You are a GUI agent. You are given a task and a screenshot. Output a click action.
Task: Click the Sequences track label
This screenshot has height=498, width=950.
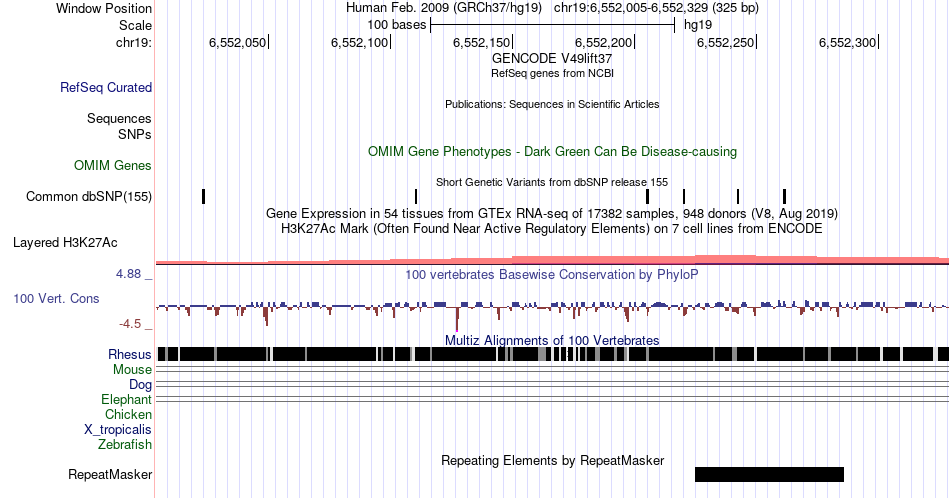pos(119,118)
